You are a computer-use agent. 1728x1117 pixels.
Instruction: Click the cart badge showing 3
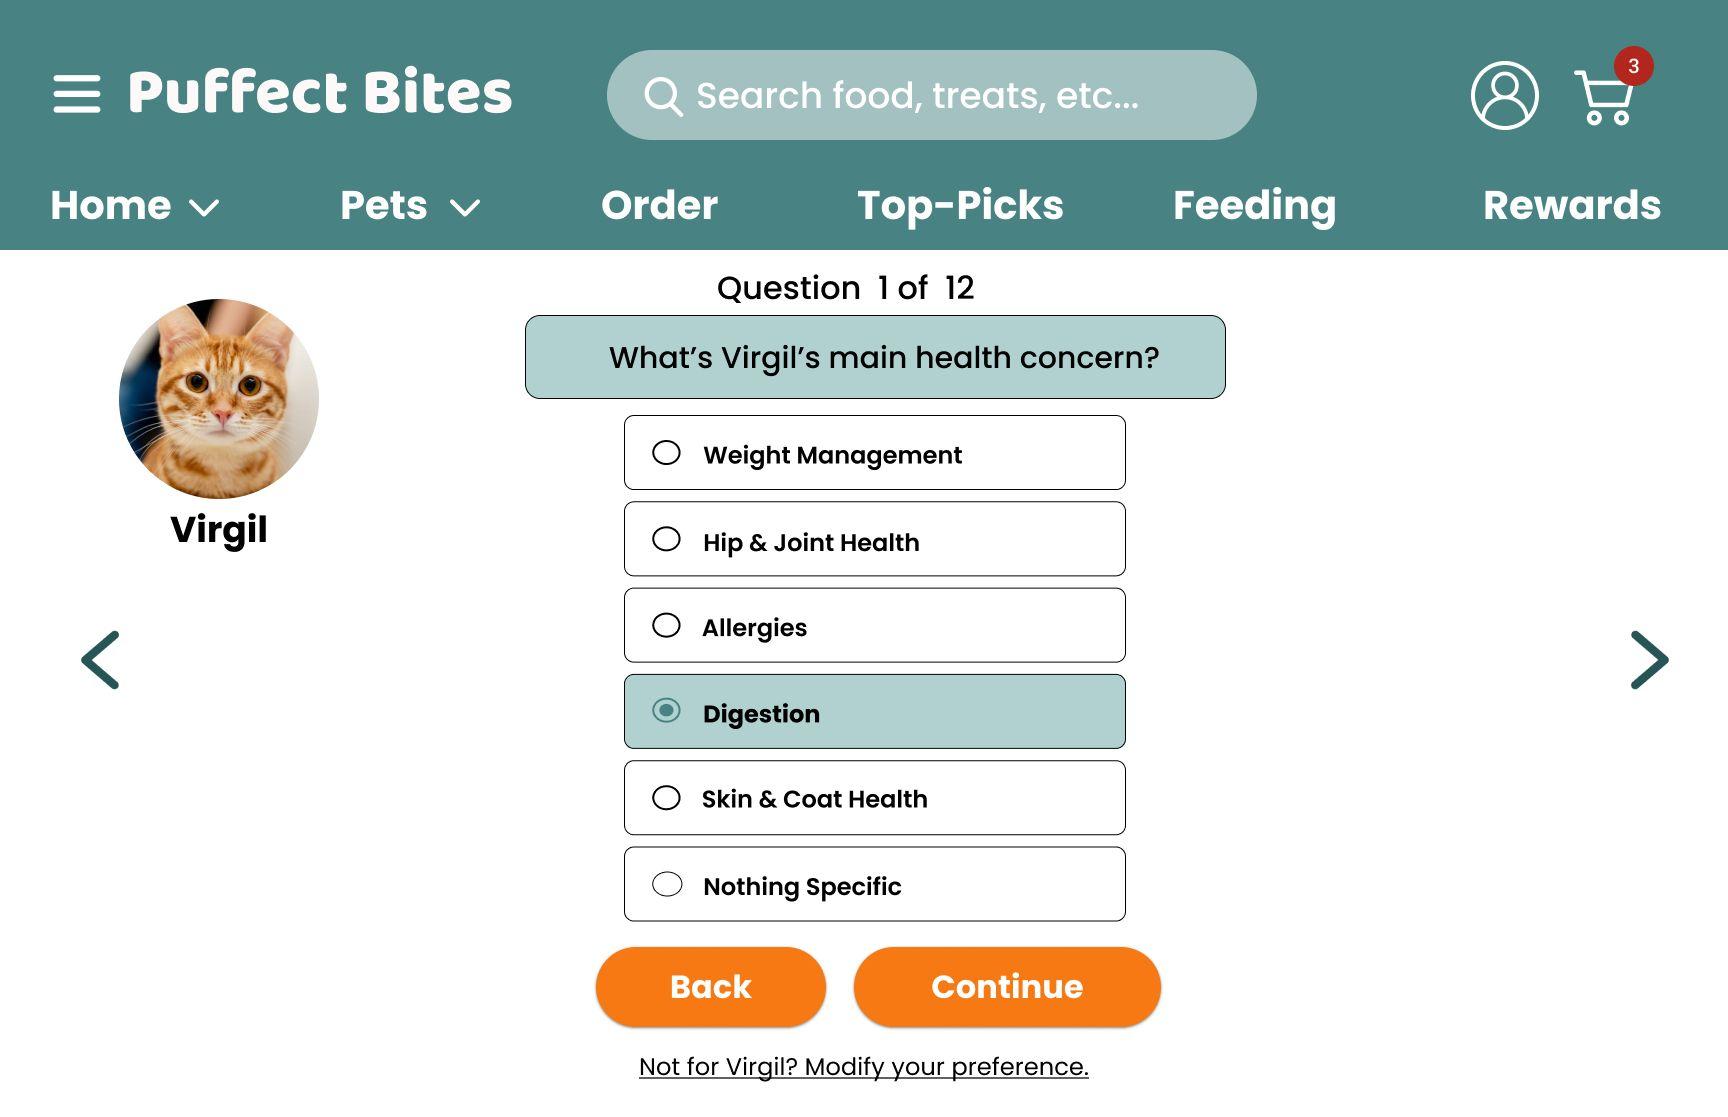coord(1633,66)
